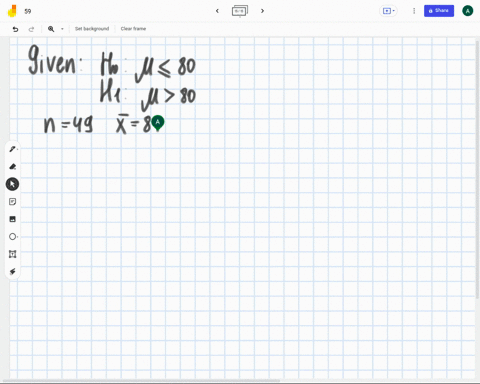Select the Pen tool
The image size is (480, 384).
(x=12, y=149)
